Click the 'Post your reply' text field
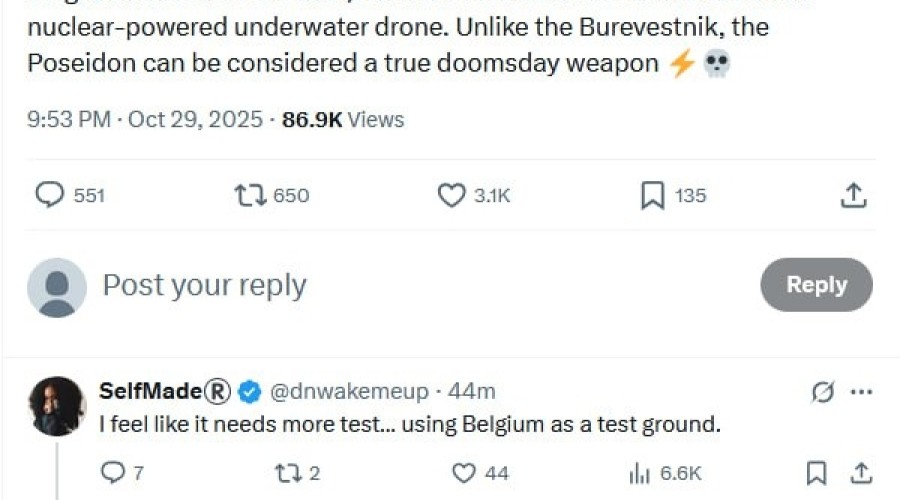 (400, 285)
